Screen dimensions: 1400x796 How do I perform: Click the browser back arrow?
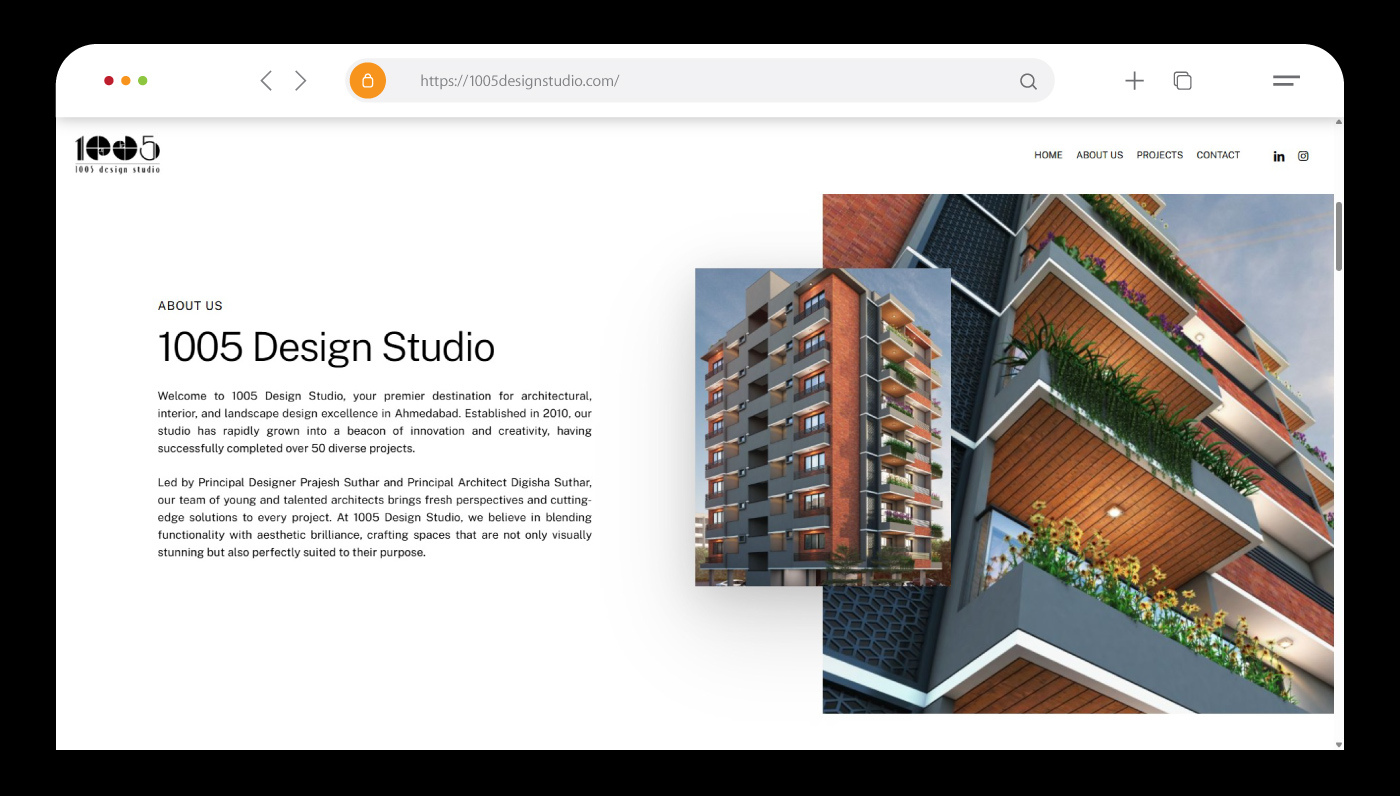tap(266, 81)
